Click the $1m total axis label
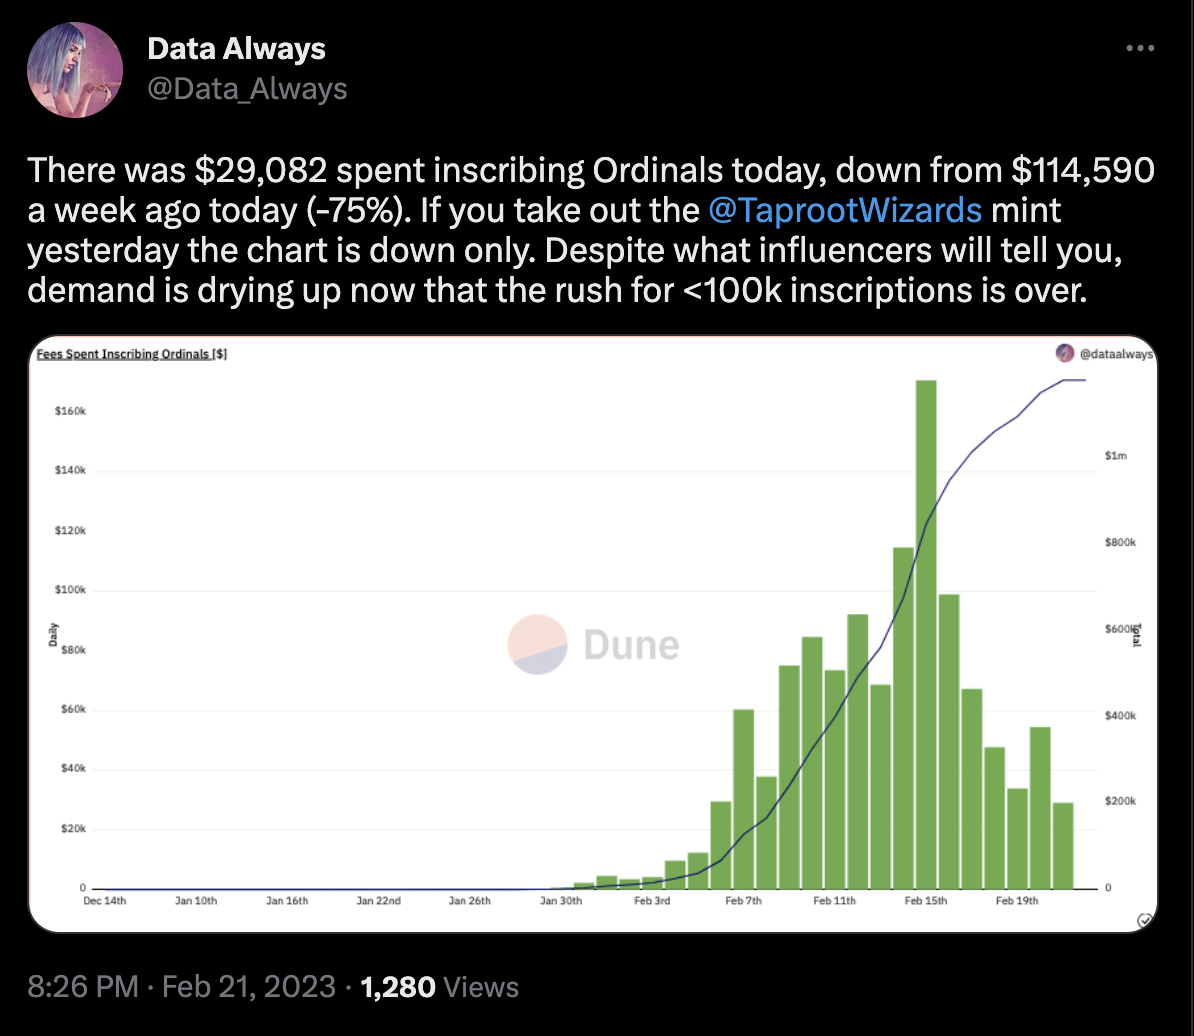 (x=1117, y=456)
